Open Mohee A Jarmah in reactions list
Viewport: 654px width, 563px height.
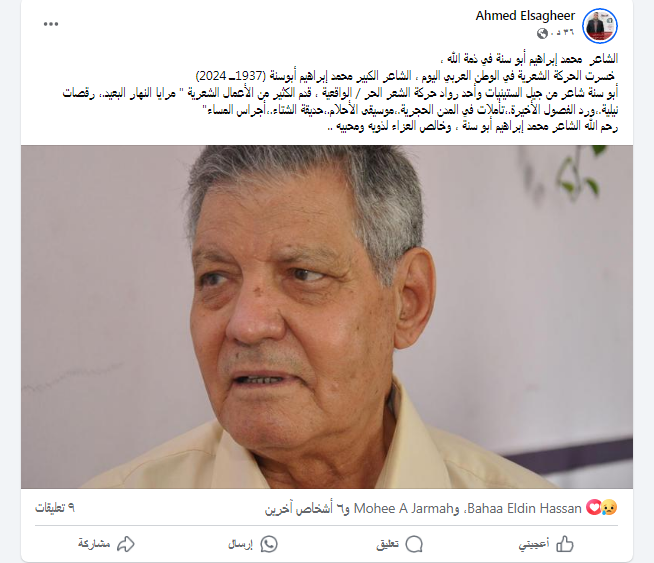click(x=403, y=508)
